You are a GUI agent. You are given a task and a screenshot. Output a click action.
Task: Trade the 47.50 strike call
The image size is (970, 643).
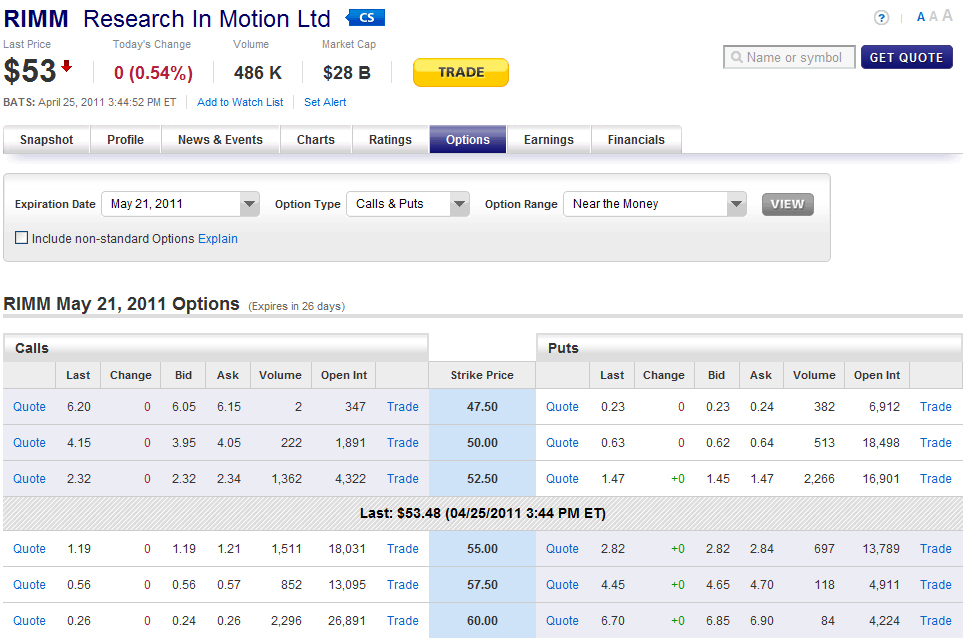pyautogui.click(x=403, y=407)
